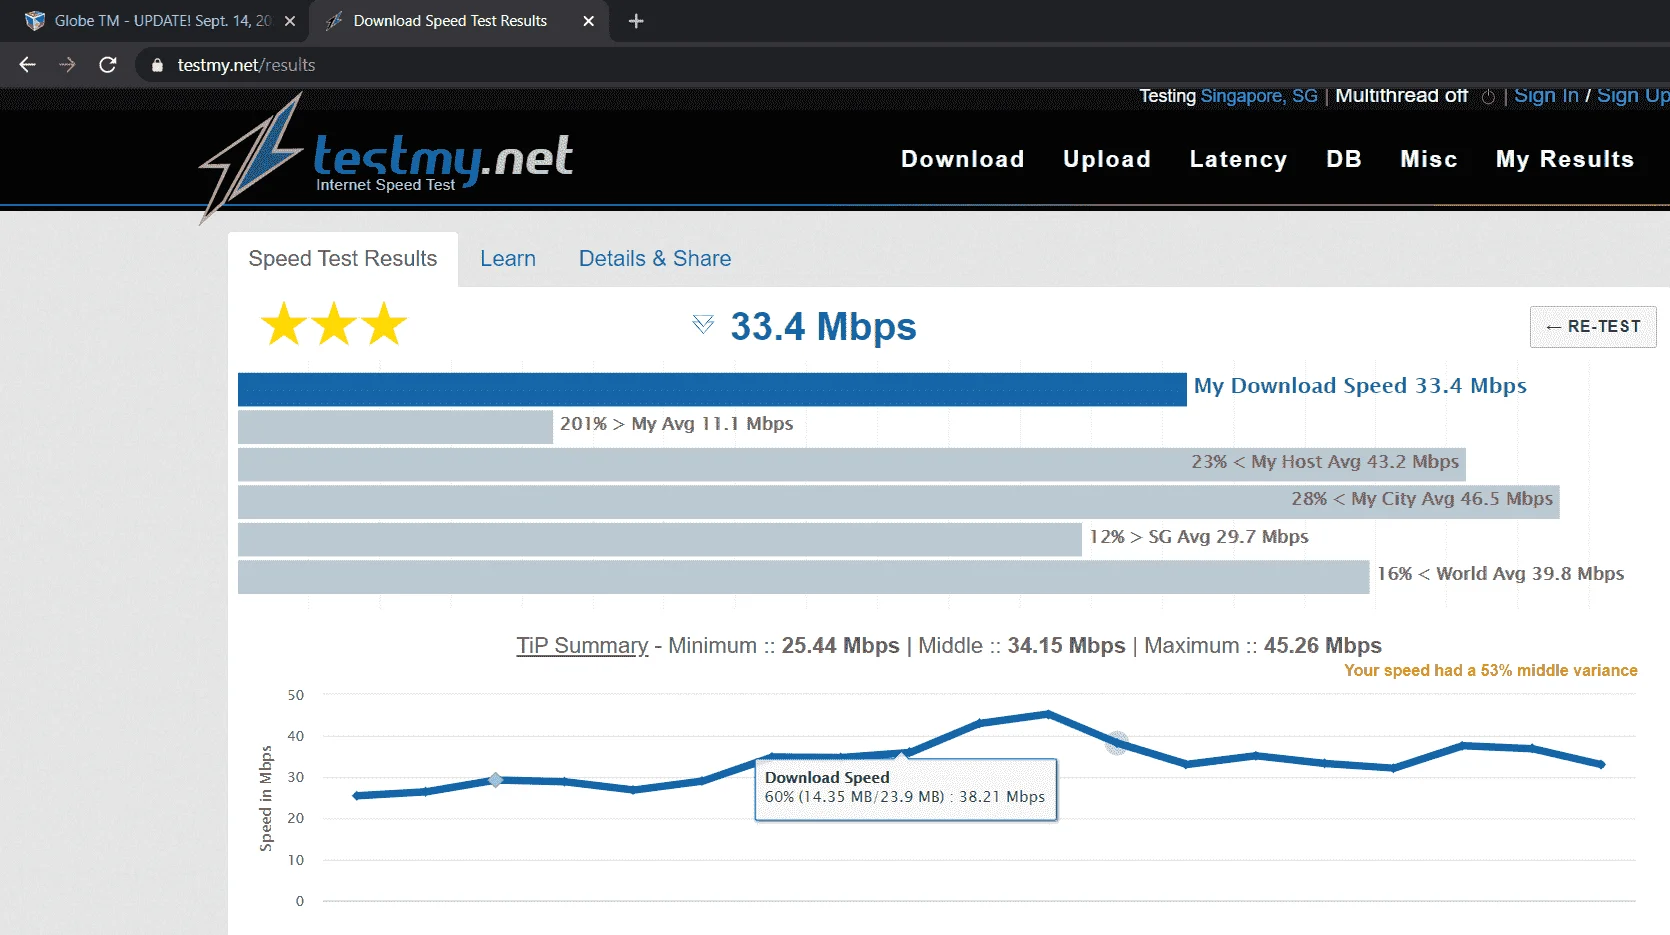Viewport: 1670px width, 935px height.
Task: Click My Avg 11.1 Mbps bar
Action: (x=395, y=427)
